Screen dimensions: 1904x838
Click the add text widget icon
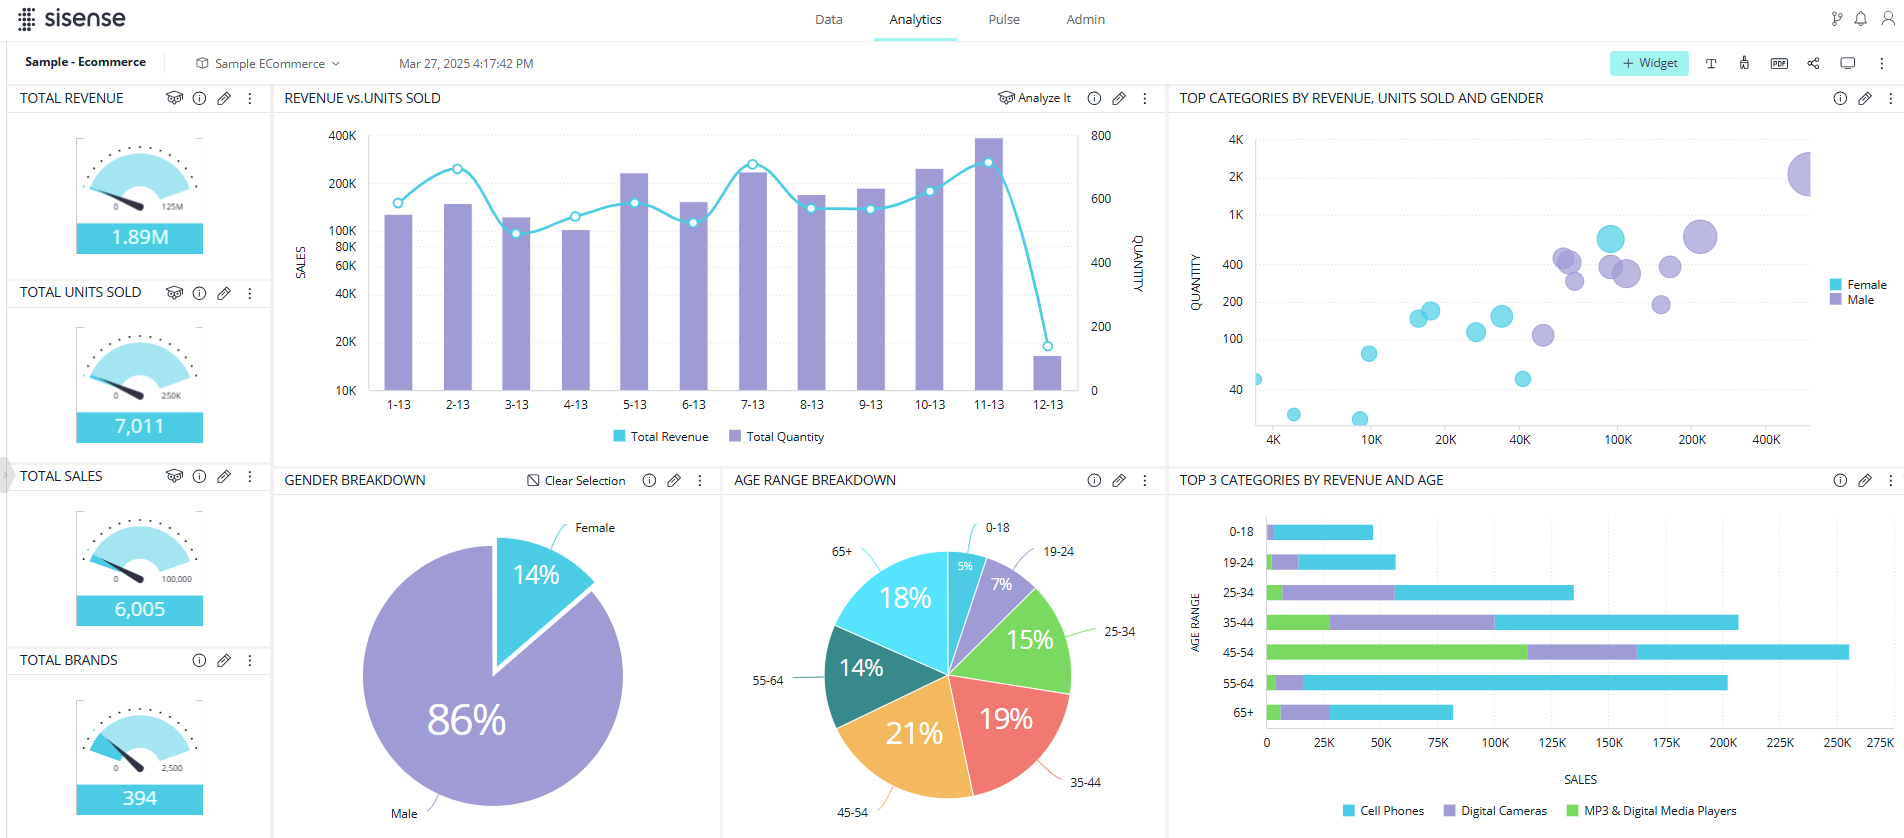click(x=1711, y=63)
